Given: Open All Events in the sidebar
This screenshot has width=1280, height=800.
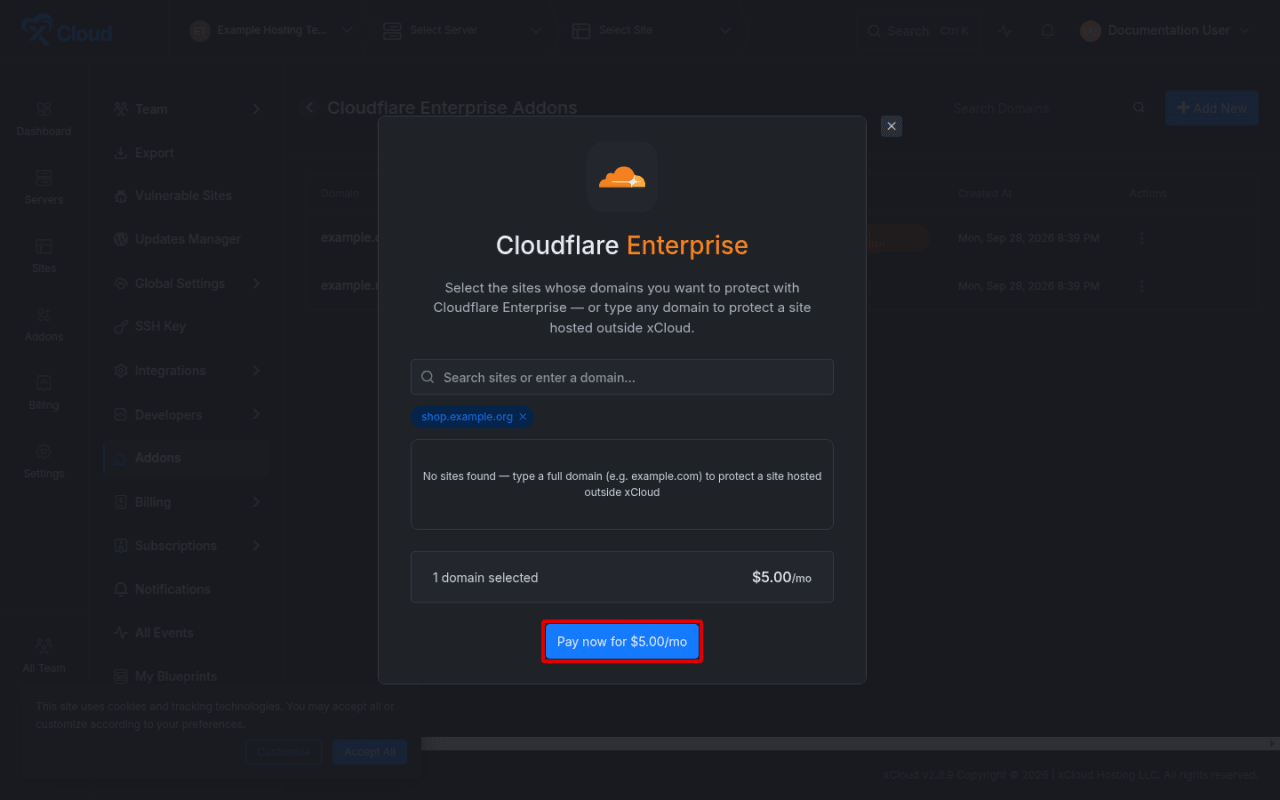Looking at the screenshot, I should (186, 633).
